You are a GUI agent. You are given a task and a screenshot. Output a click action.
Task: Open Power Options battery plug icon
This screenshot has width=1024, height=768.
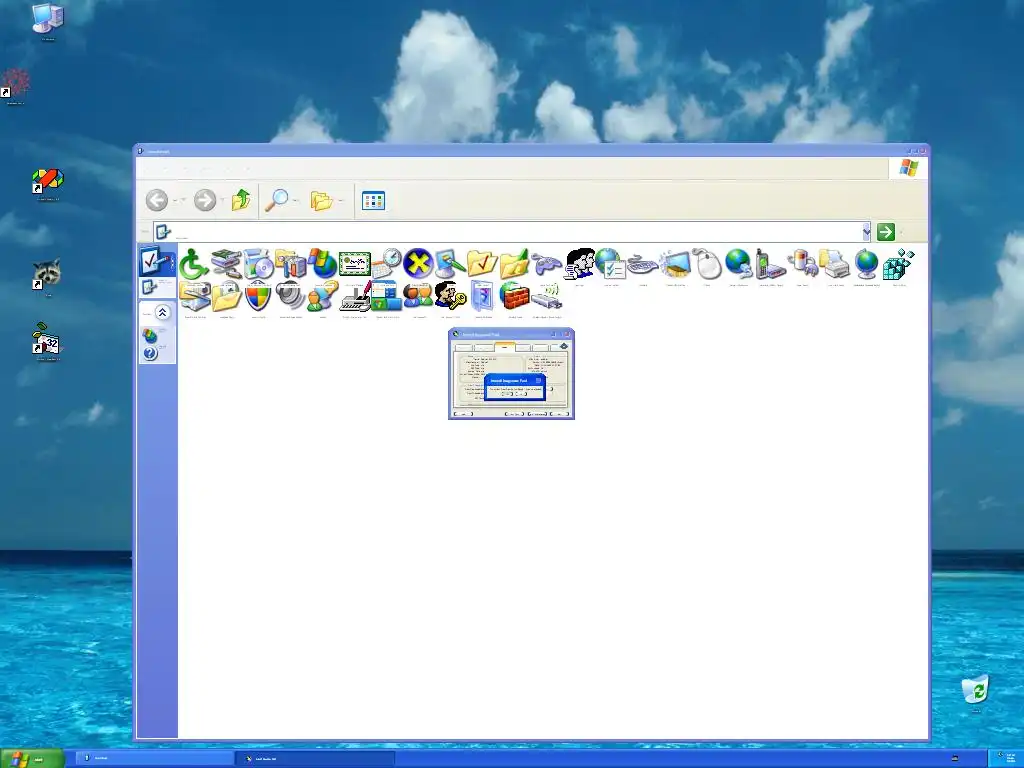point(803,264)
